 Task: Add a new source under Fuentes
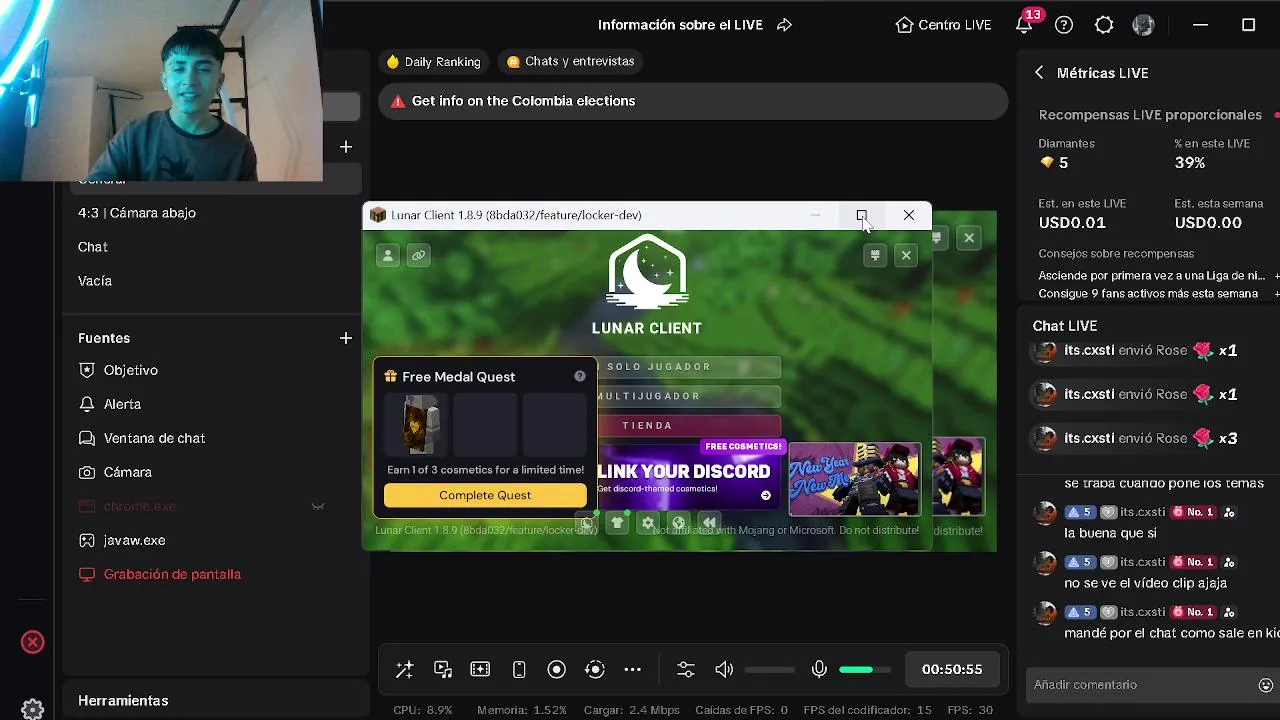click(346, 338)
